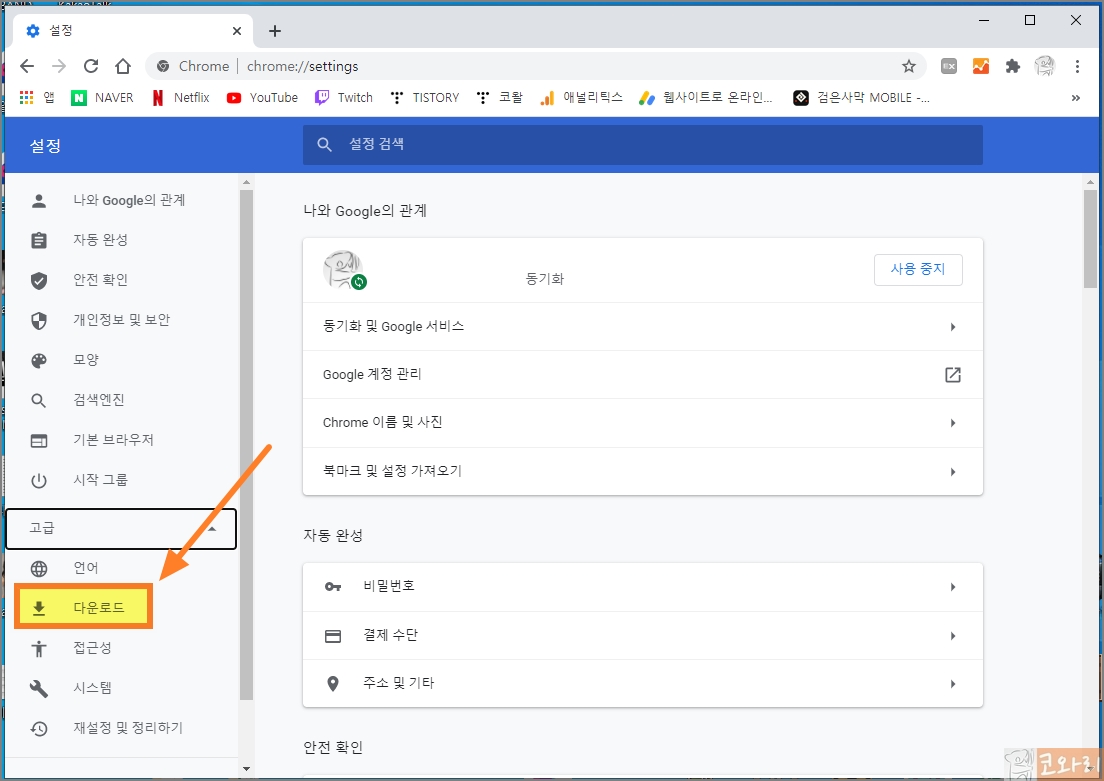The height and width of the screenshot is (781, 1104).
Task: Open 검은사막 MOBILE bookmark
Action: coord(862,97)
